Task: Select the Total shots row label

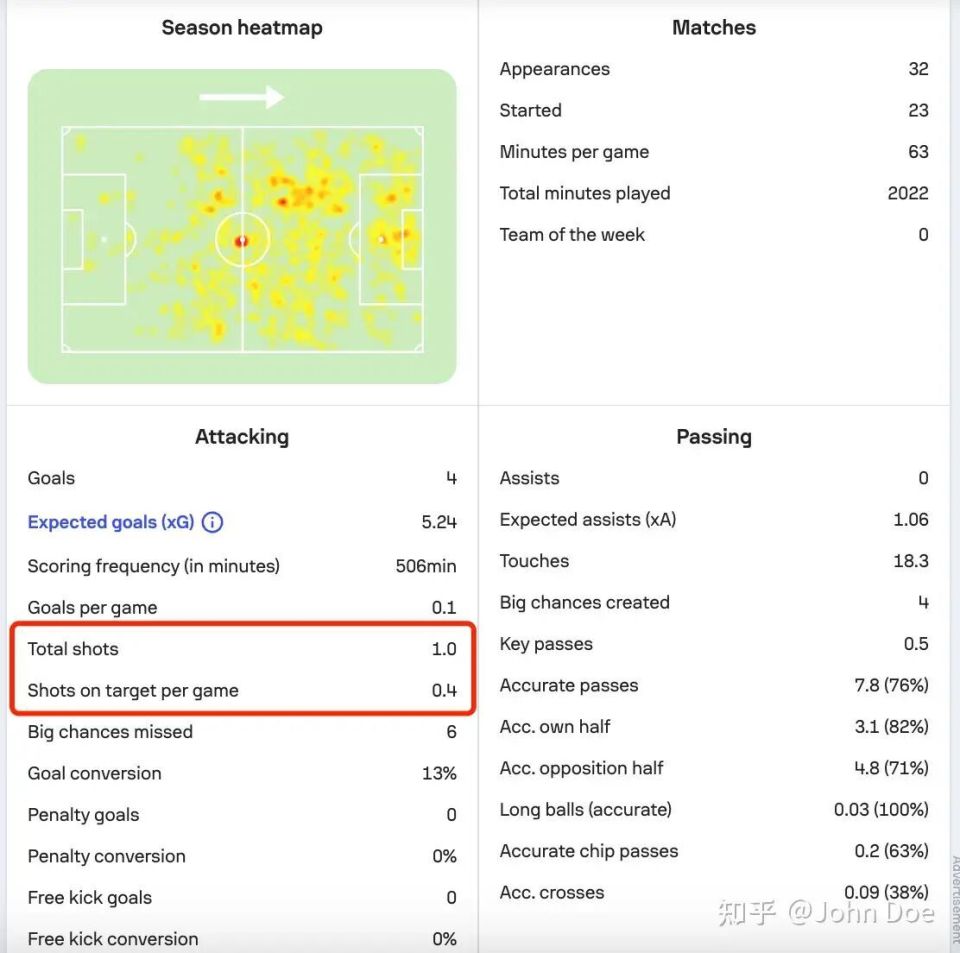Action: tap(73, 649)
